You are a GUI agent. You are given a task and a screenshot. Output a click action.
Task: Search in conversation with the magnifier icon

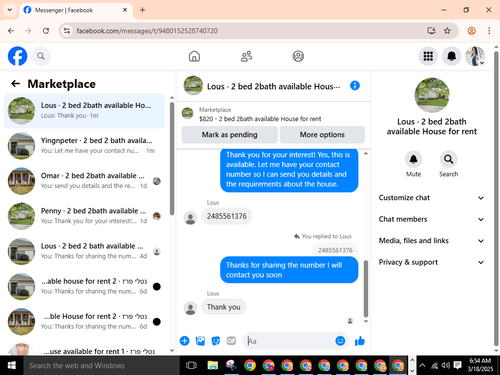(448, 159)
